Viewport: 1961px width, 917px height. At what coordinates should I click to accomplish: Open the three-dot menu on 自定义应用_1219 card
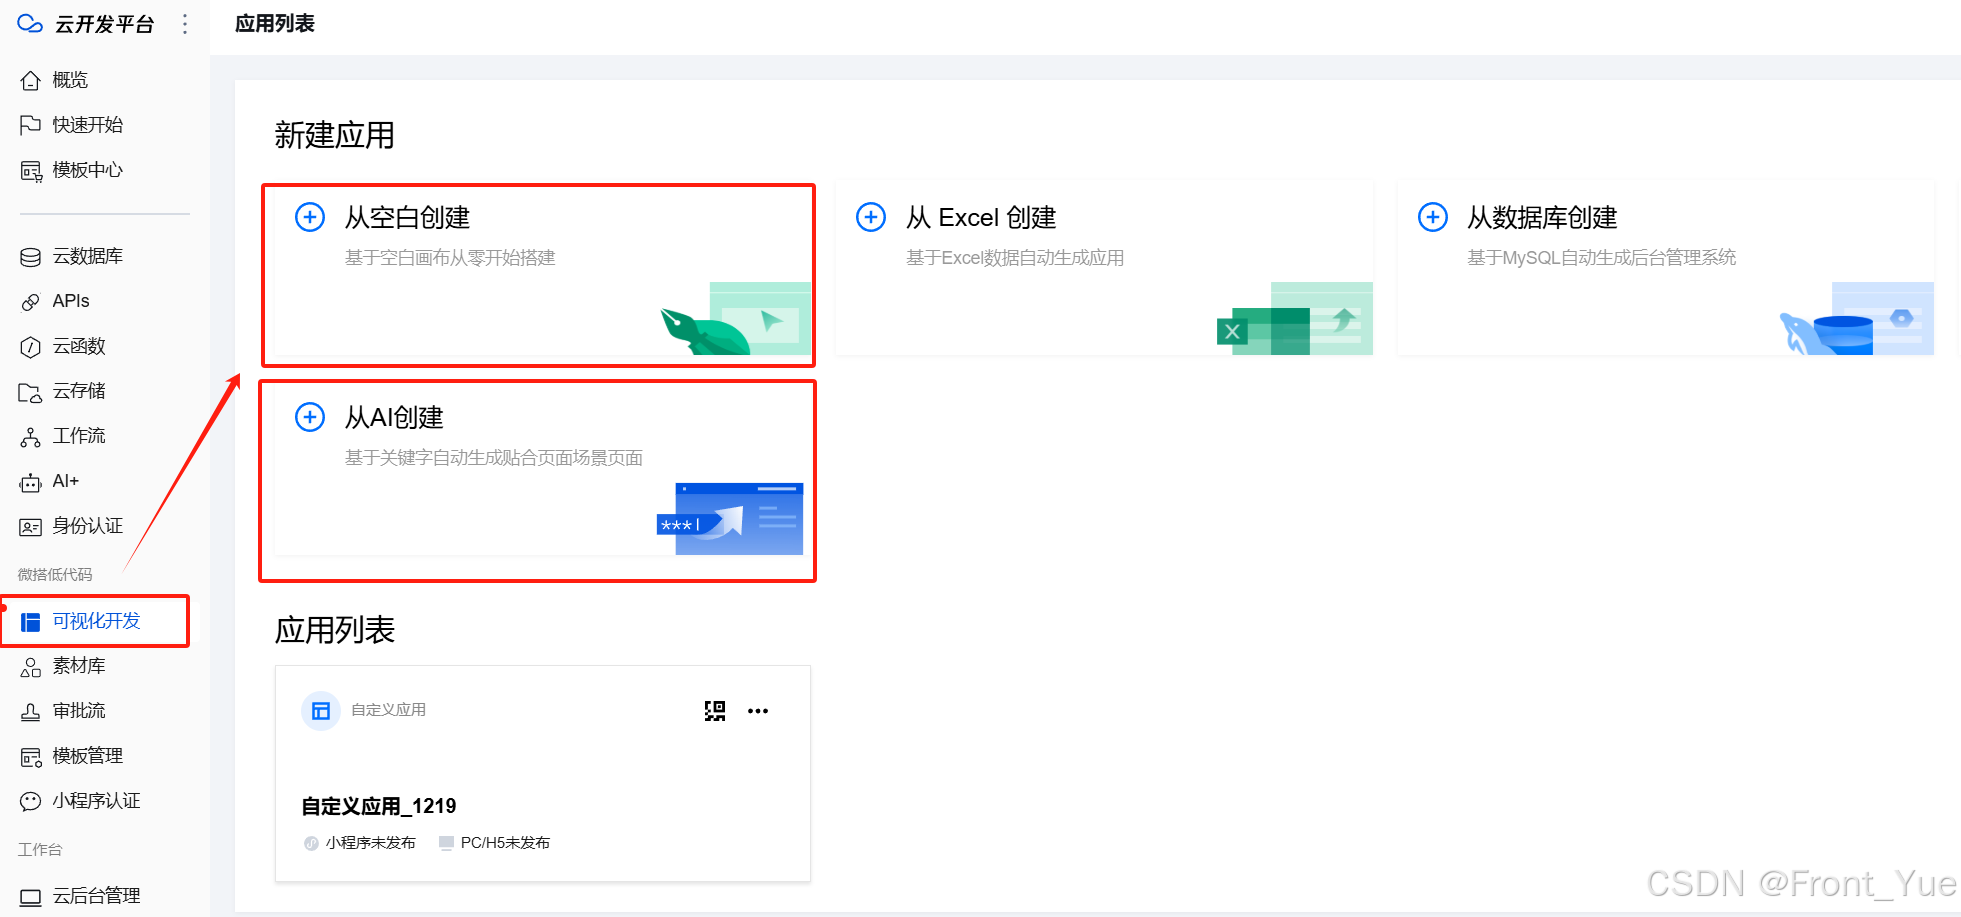(x=758, y=711)
